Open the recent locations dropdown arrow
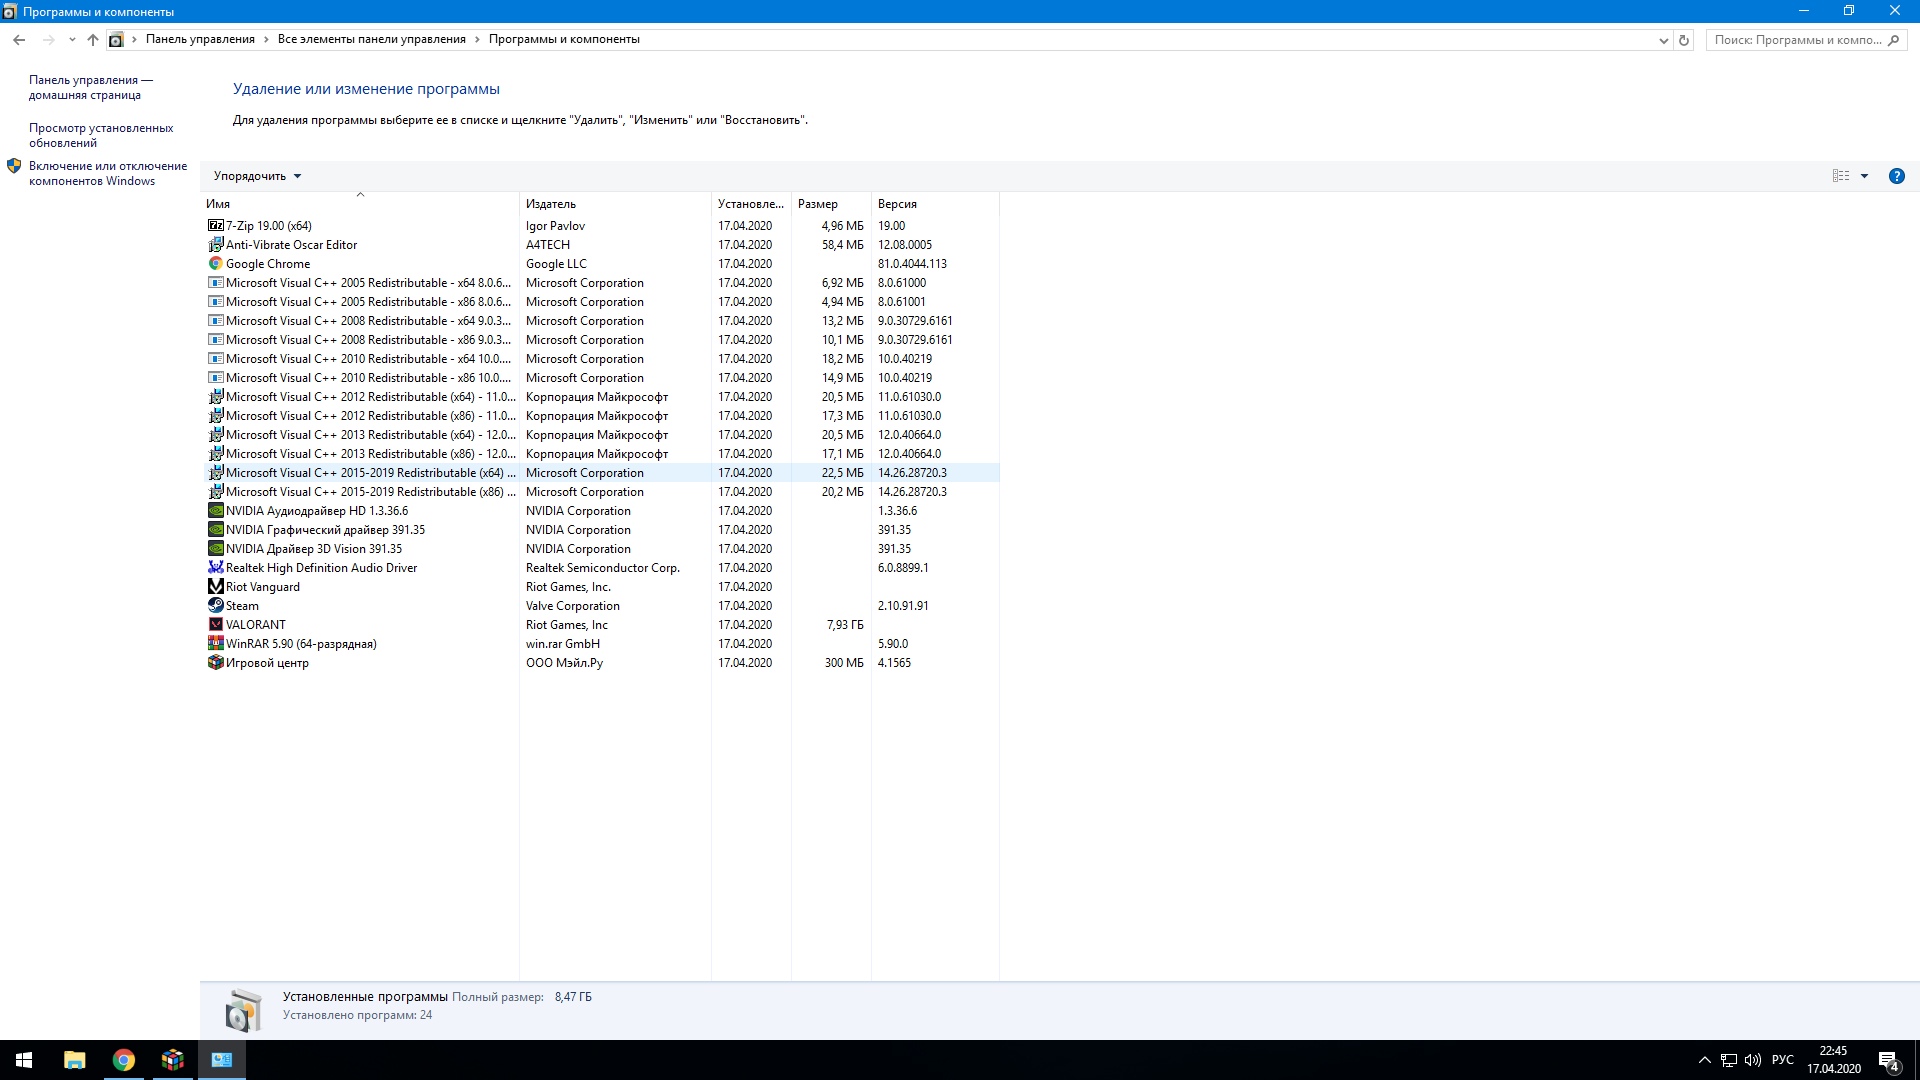This screenshot has height=1080, width=1920. tap(72, 40)
